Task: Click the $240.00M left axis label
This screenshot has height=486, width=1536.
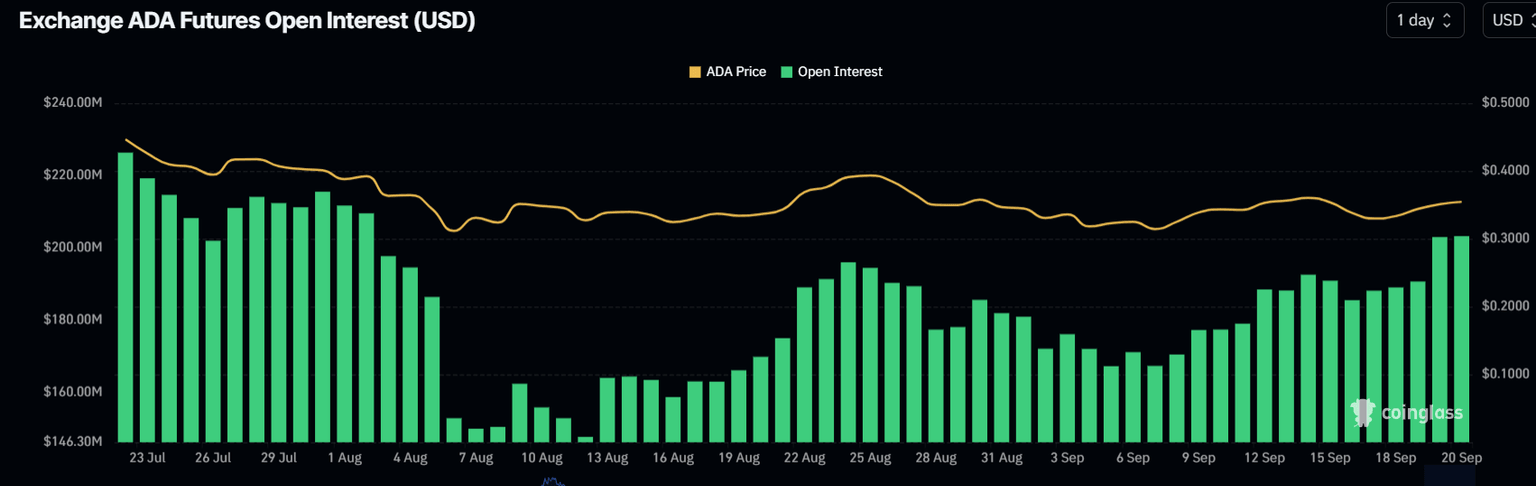Action: pos(73,103)
